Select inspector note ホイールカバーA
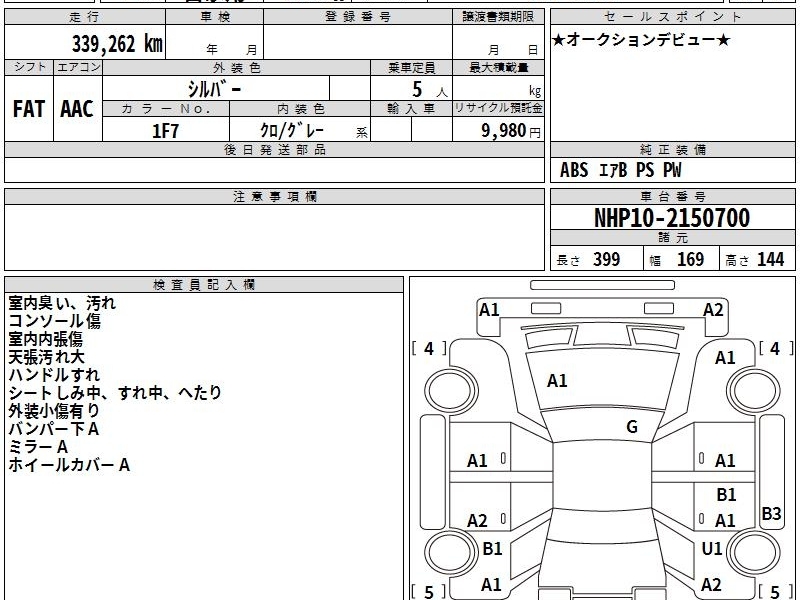 [x=69, y=465]
